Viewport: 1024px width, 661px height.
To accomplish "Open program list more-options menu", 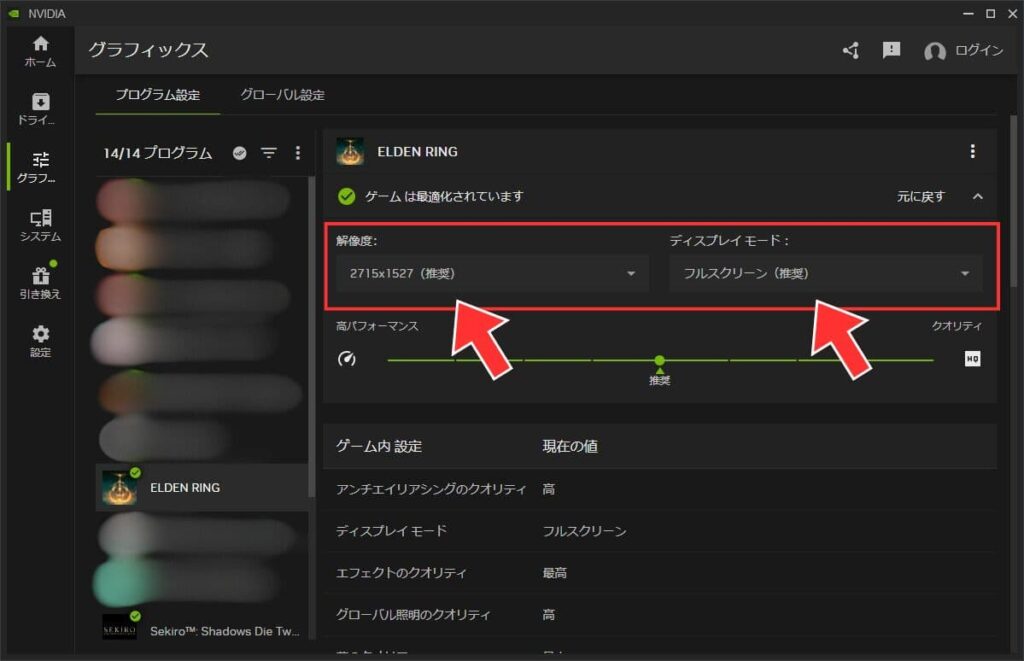I will (298, 153).
